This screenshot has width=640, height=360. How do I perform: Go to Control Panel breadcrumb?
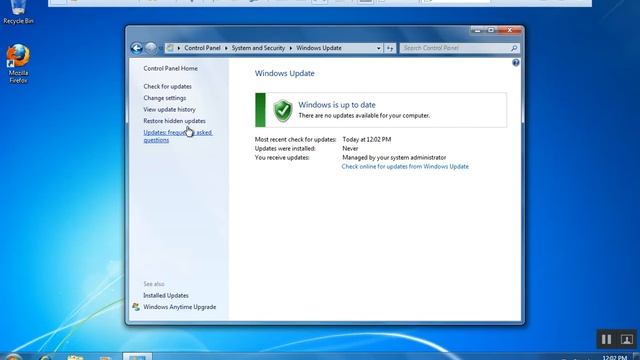point(202,48)
